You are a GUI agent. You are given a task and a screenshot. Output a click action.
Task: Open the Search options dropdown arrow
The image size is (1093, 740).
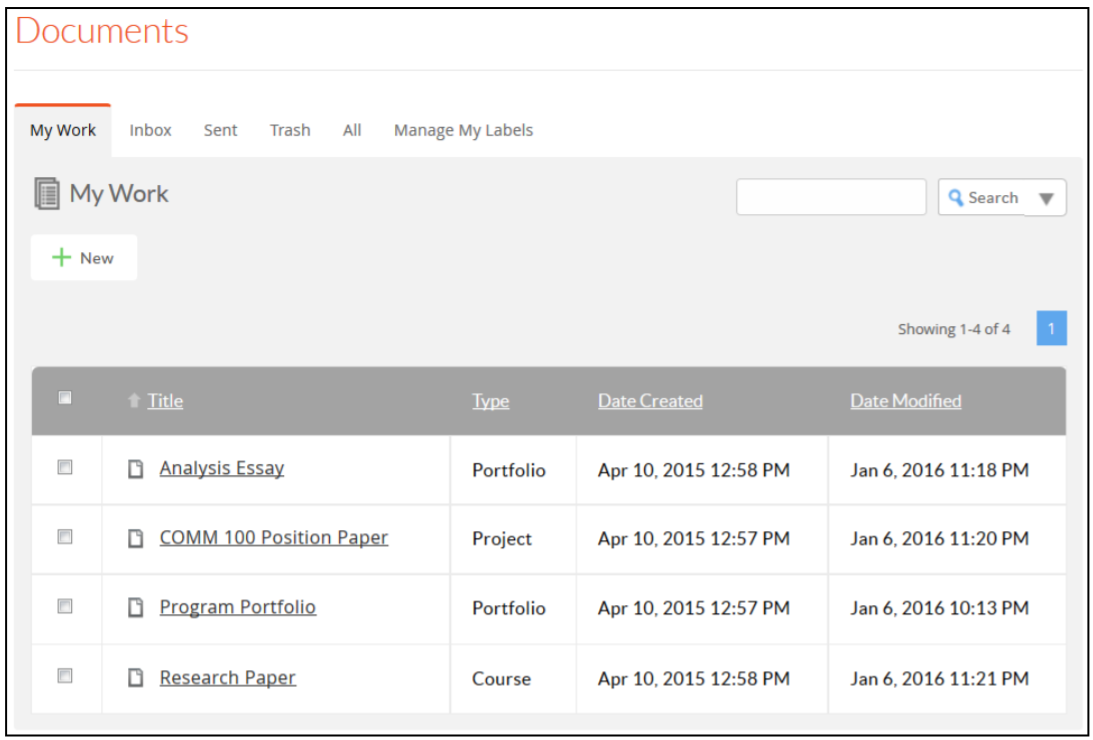[x=1046, y=197]
